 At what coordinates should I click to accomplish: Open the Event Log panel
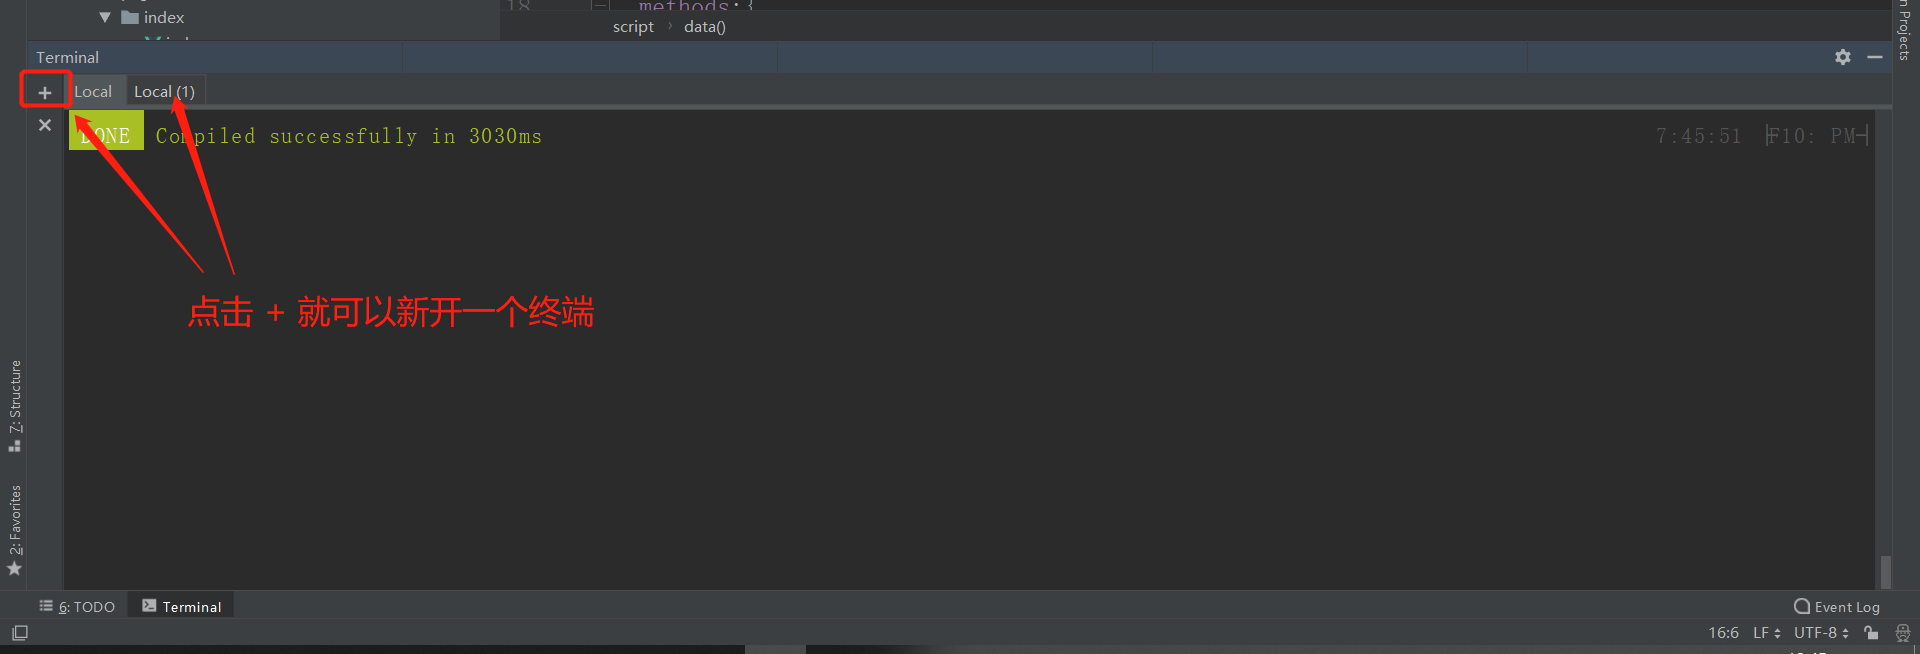[x=1837, y=606]
